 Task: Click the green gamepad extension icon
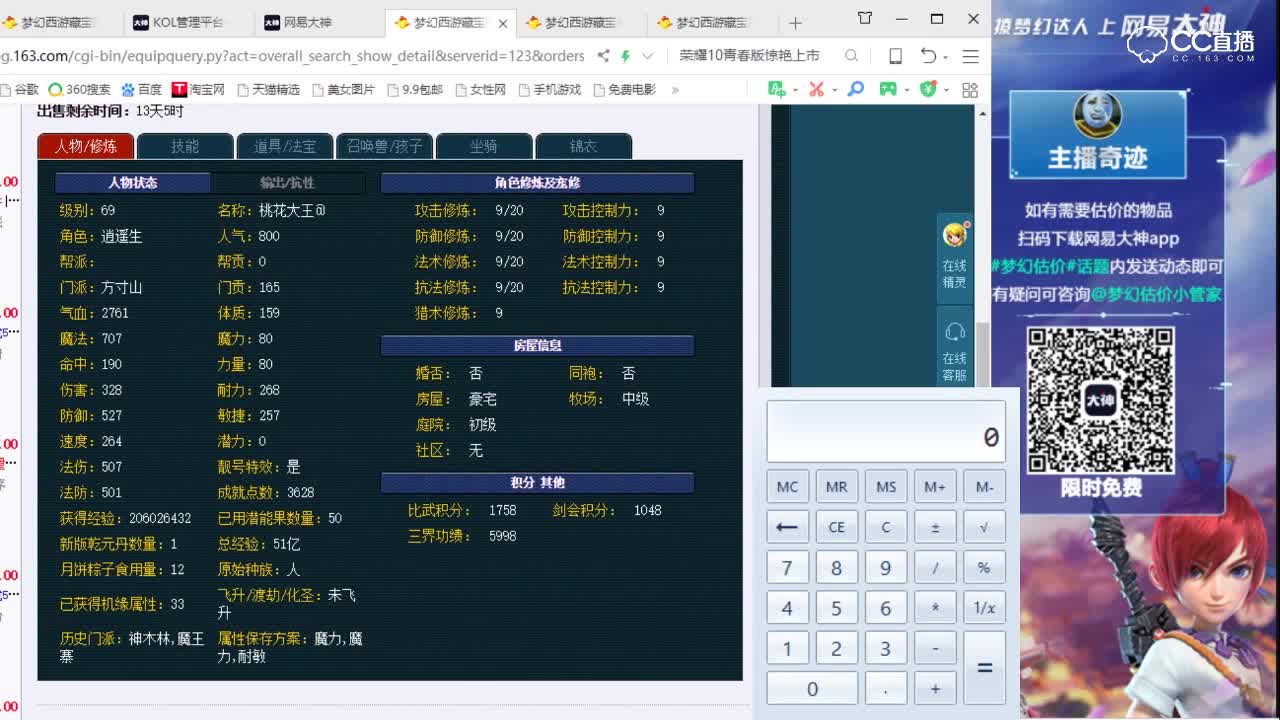tap(888, 90)
